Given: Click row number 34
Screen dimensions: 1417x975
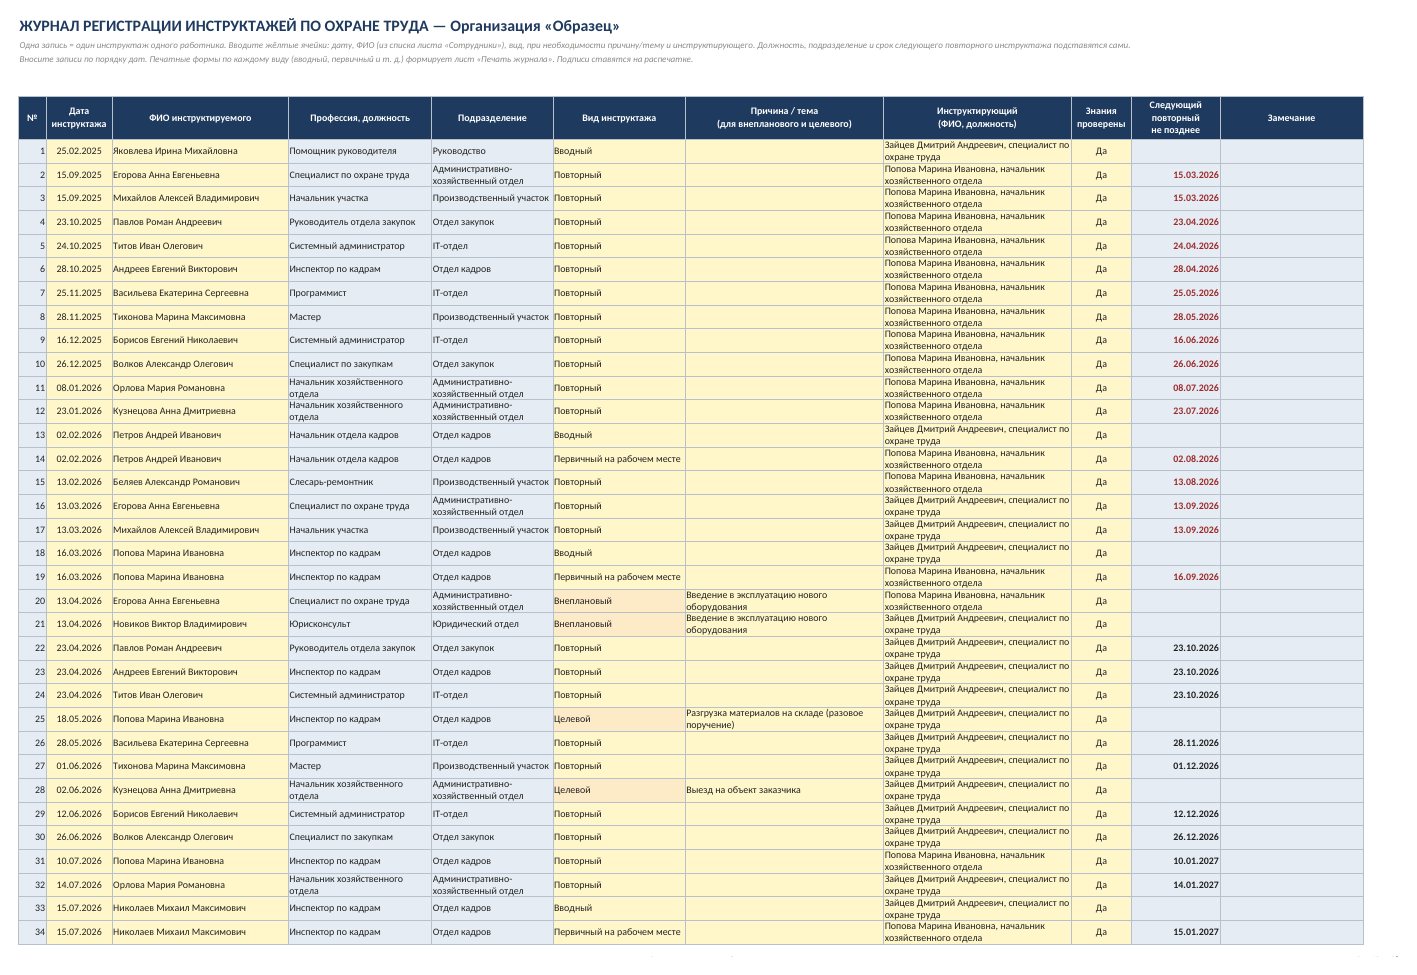Looking at the screenshot, I should 33,932.
